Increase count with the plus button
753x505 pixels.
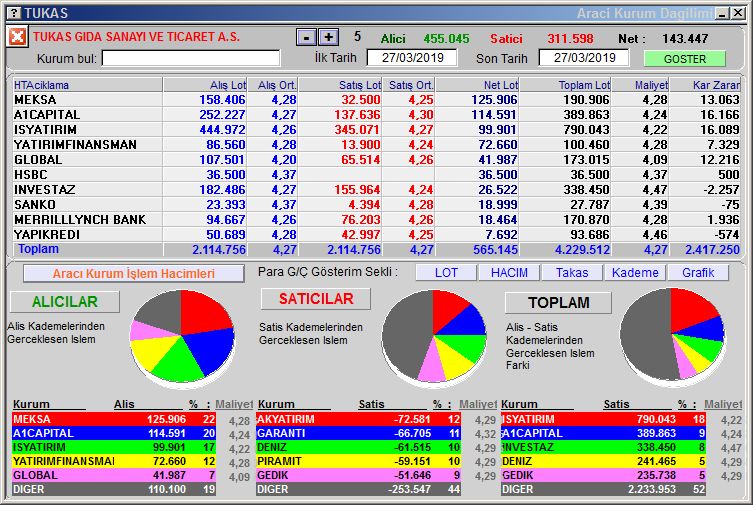[x=329, y=37]
